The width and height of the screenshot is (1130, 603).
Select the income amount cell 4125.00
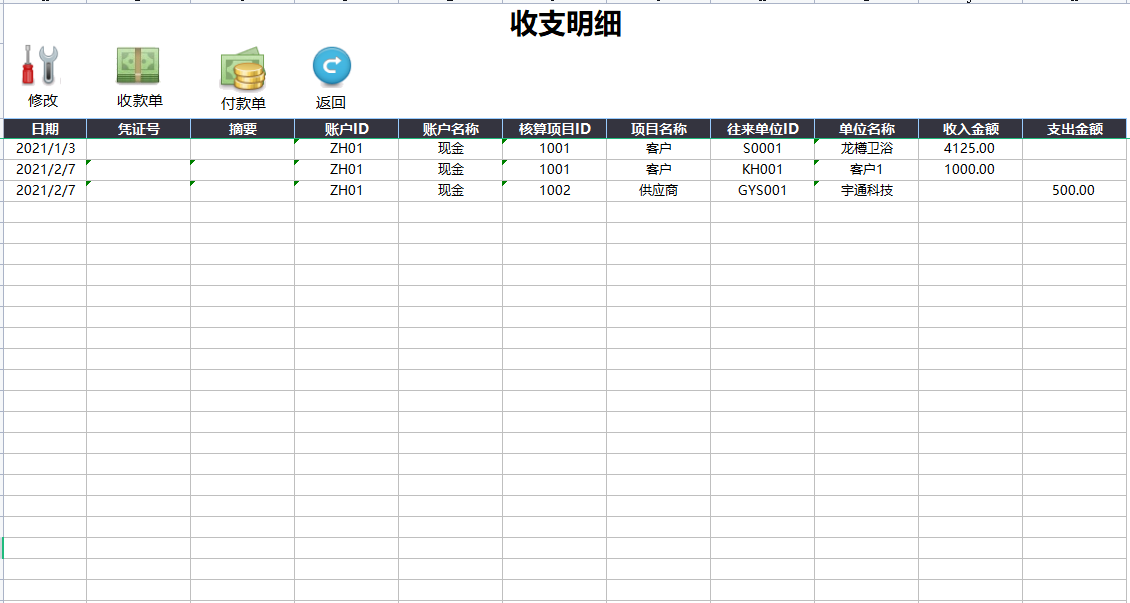tap(968, 148)
